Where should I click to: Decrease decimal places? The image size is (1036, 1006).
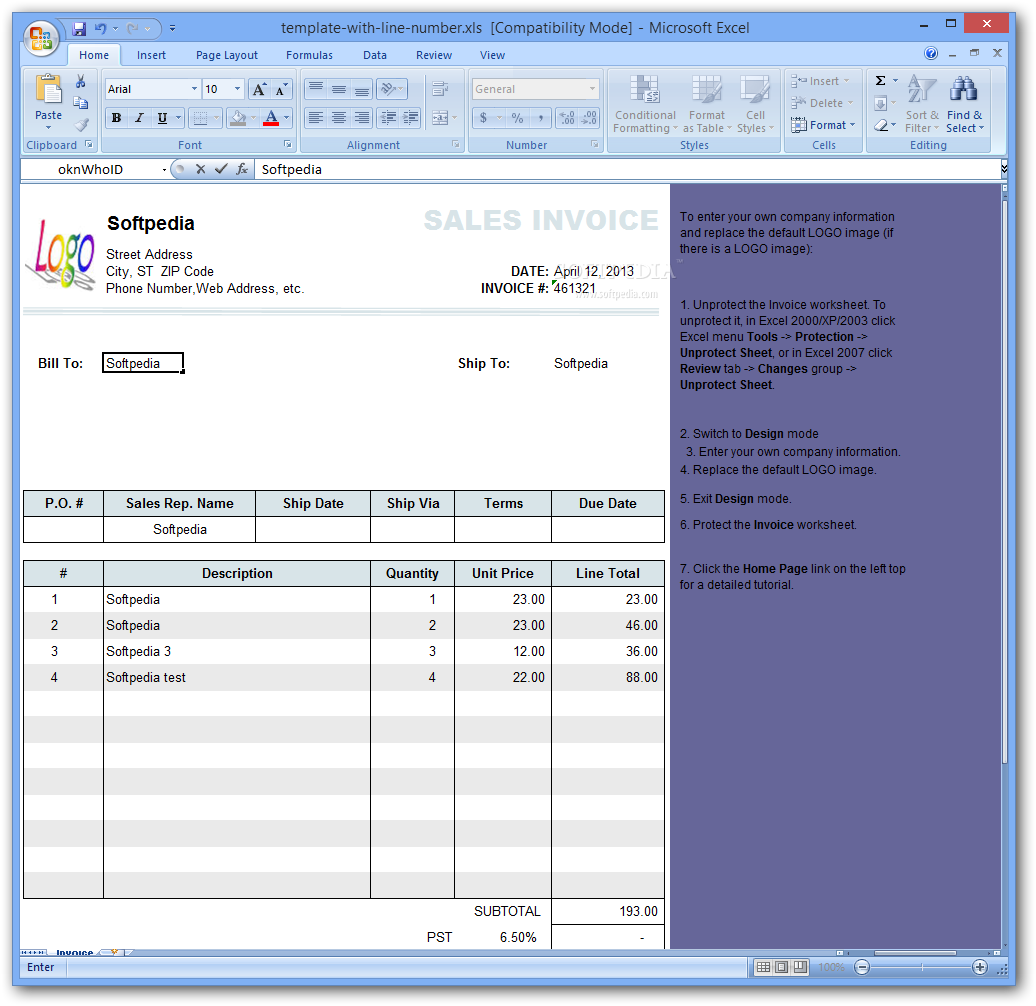point(589,118)
